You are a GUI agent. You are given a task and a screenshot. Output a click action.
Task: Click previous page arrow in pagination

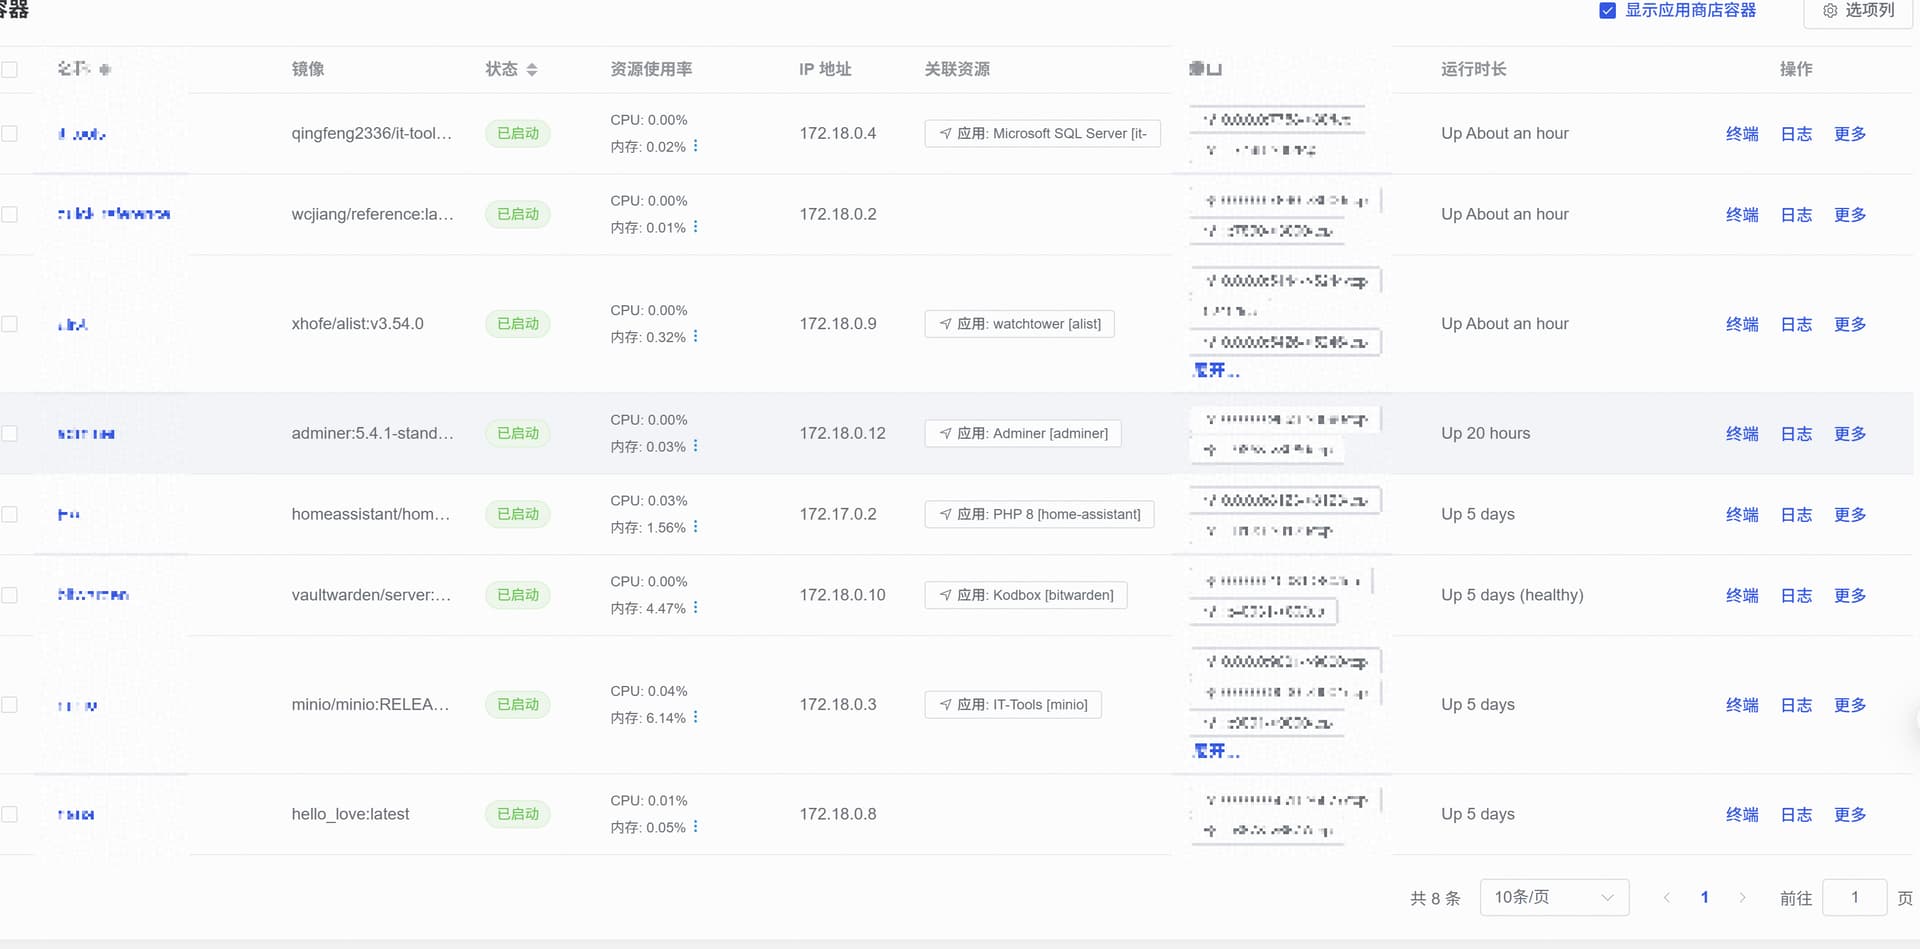[x=1666, y=898]
